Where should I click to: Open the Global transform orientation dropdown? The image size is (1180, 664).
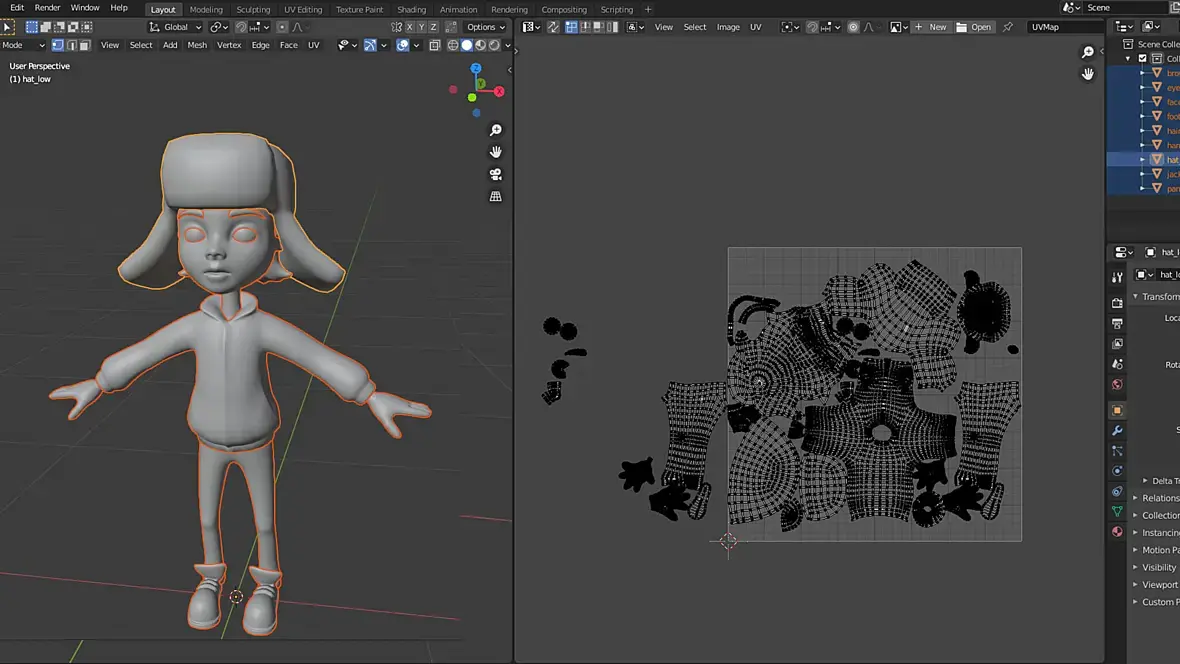[x=175, y=27]
